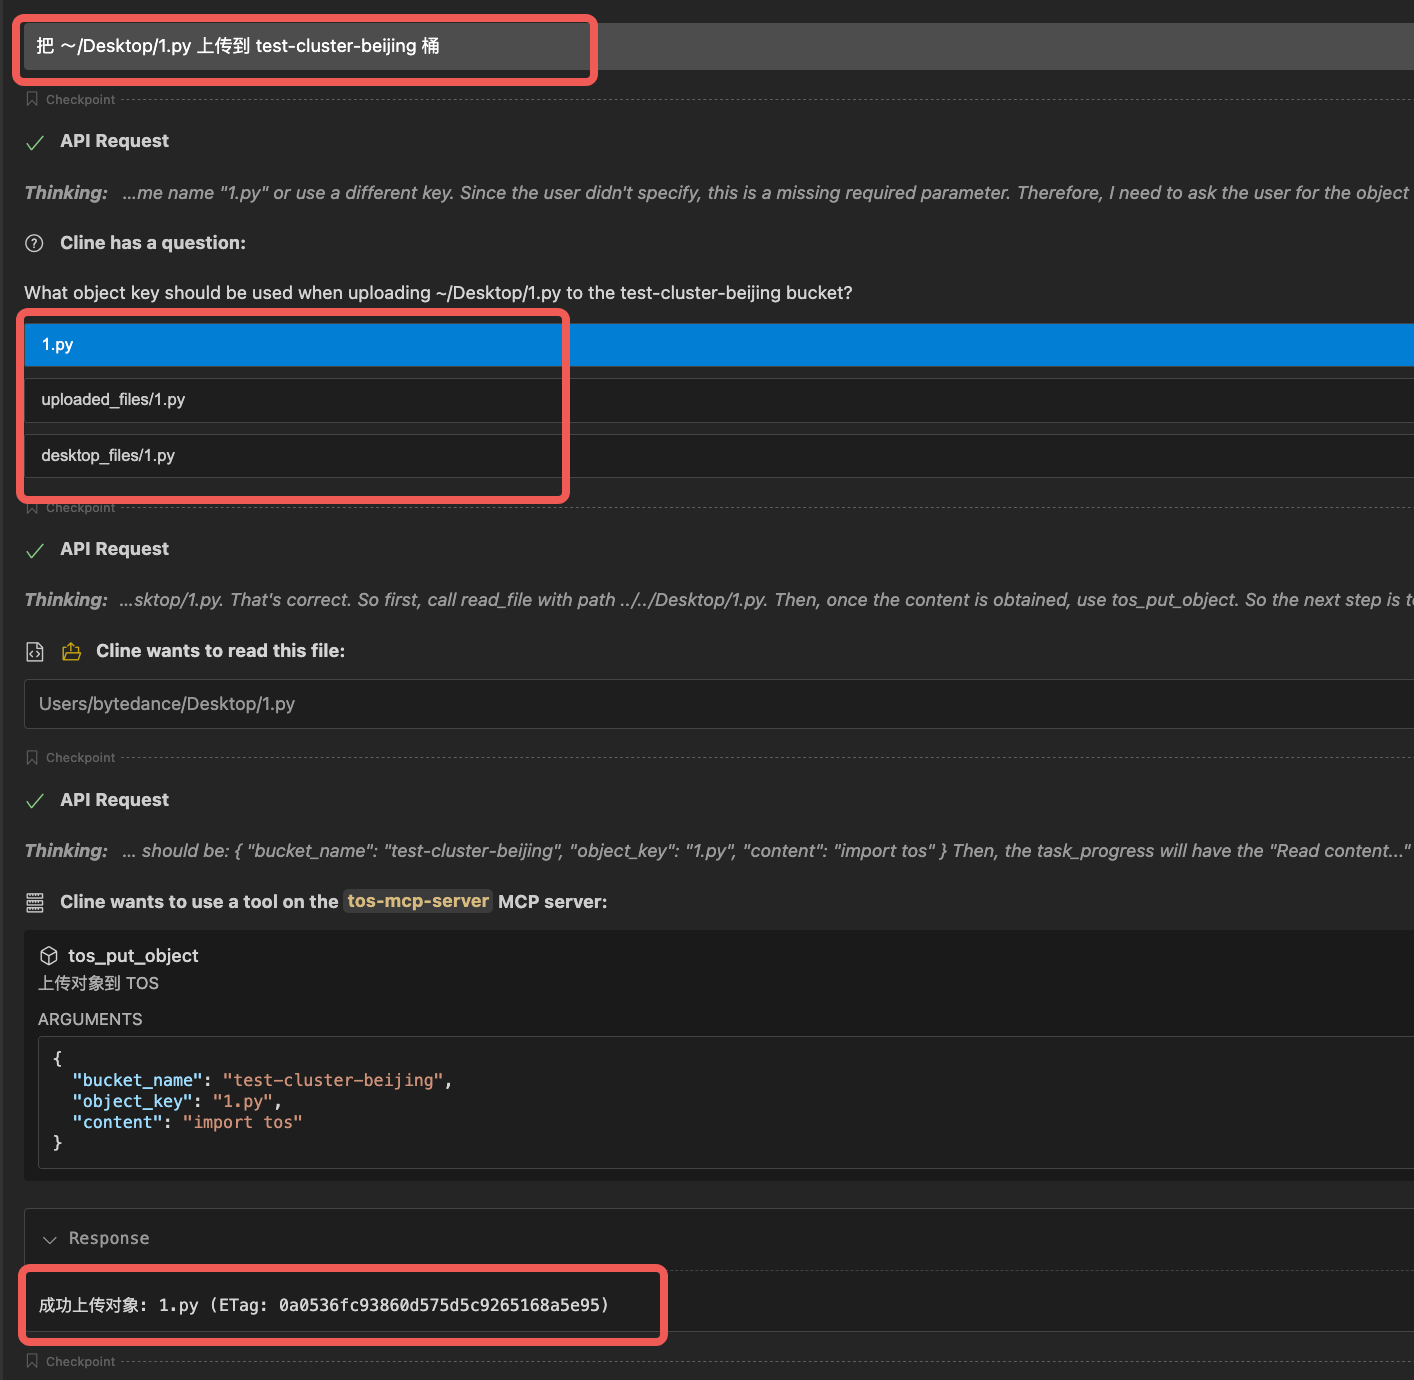Screen dimensions: 1414x1380
Task: Click the question mark icon beside Cline's question
Action: pos(34,243)
